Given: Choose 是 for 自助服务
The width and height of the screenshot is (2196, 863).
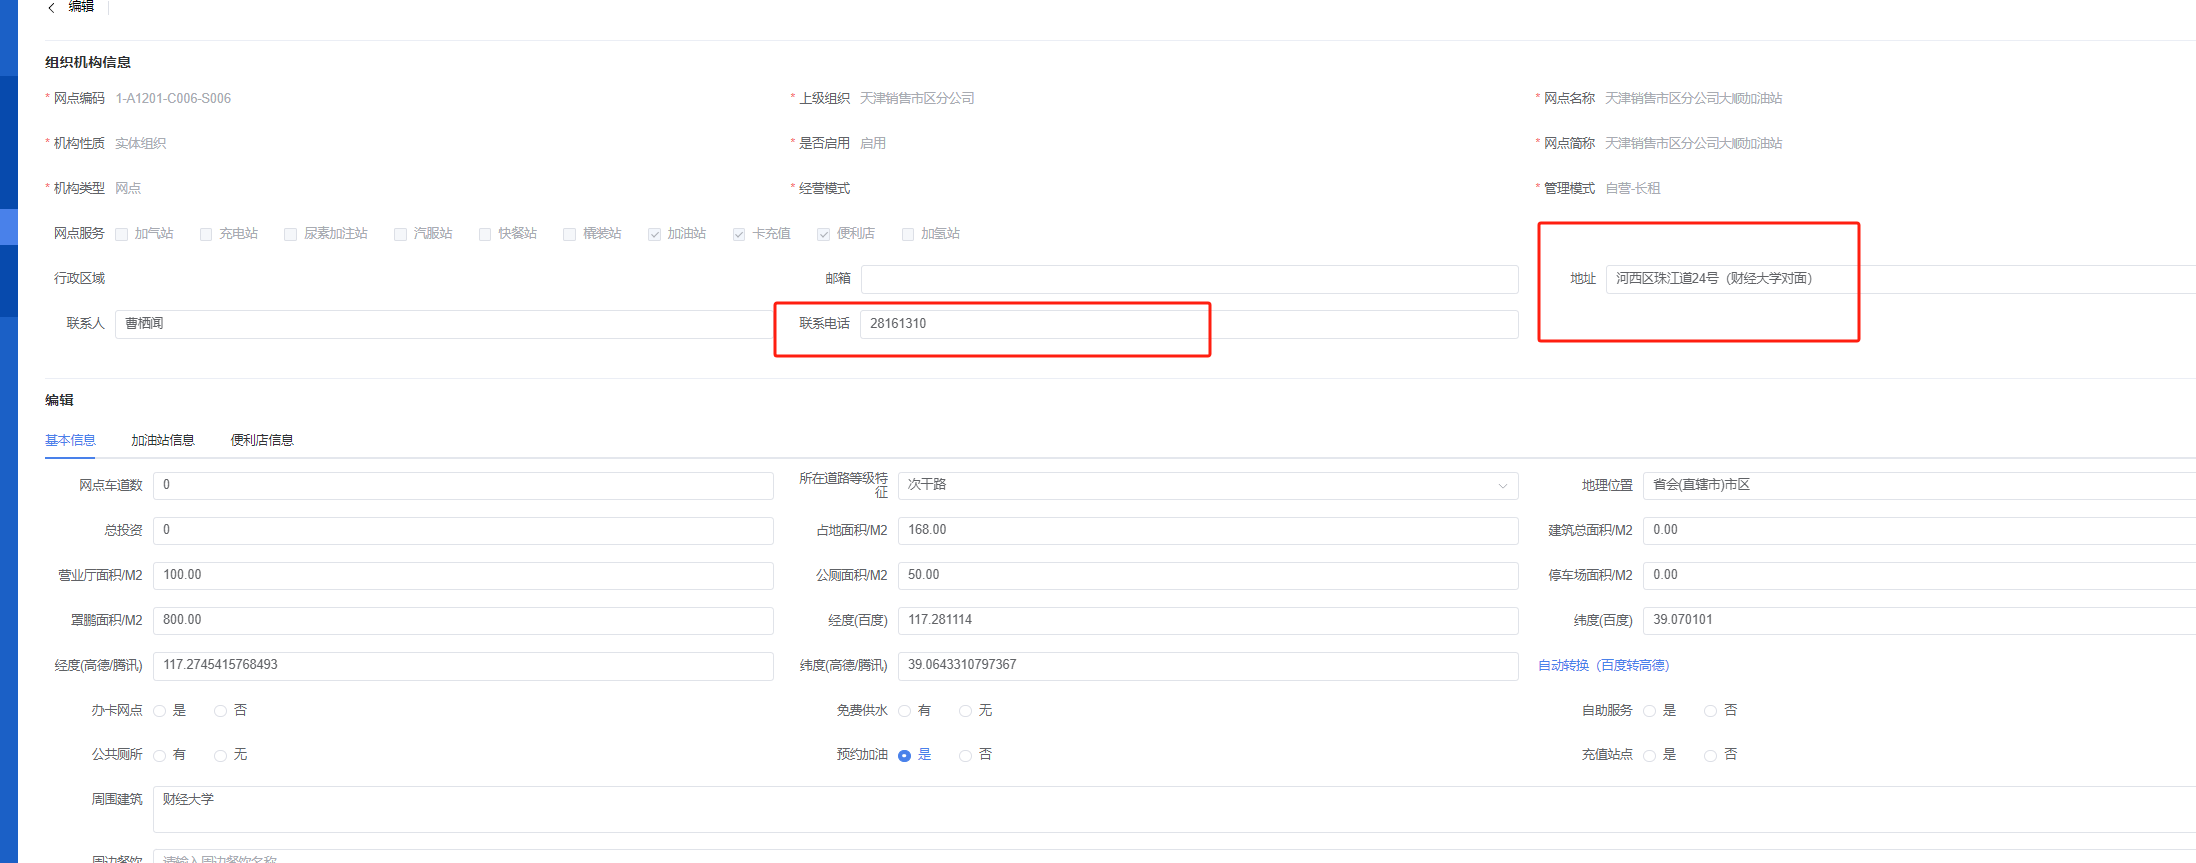Looking at the screenshot, I should [1650, 711].
